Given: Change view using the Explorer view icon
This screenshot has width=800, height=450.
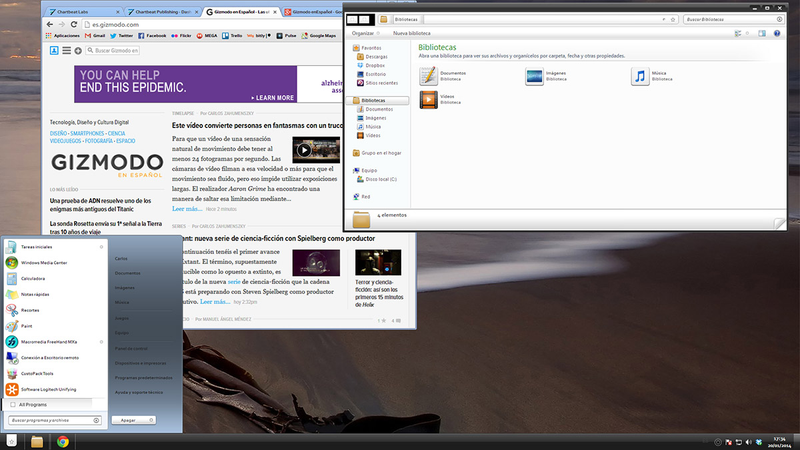Looking at the screenshot, I should [738, 33].
